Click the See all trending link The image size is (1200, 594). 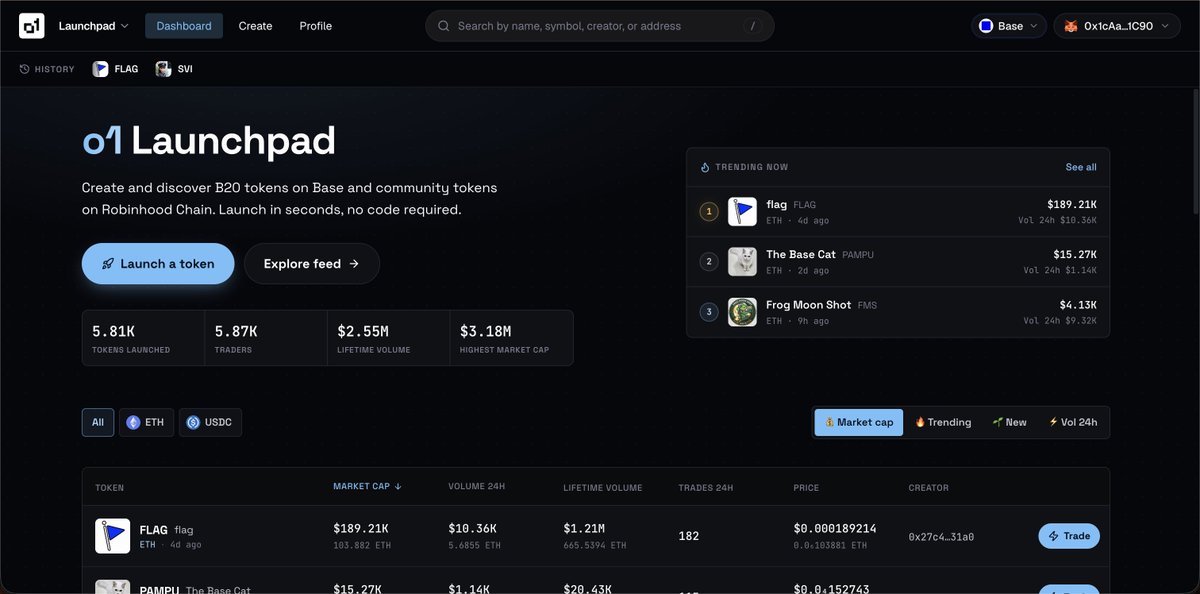tap(1081, 167)
